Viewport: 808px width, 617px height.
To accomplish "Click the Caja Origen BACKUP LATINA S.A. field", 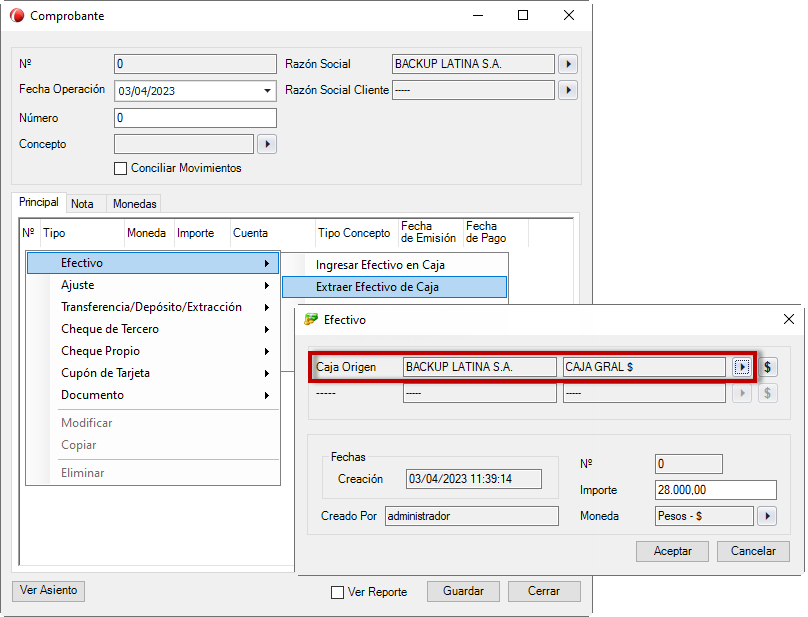I will tap(480, 367).
